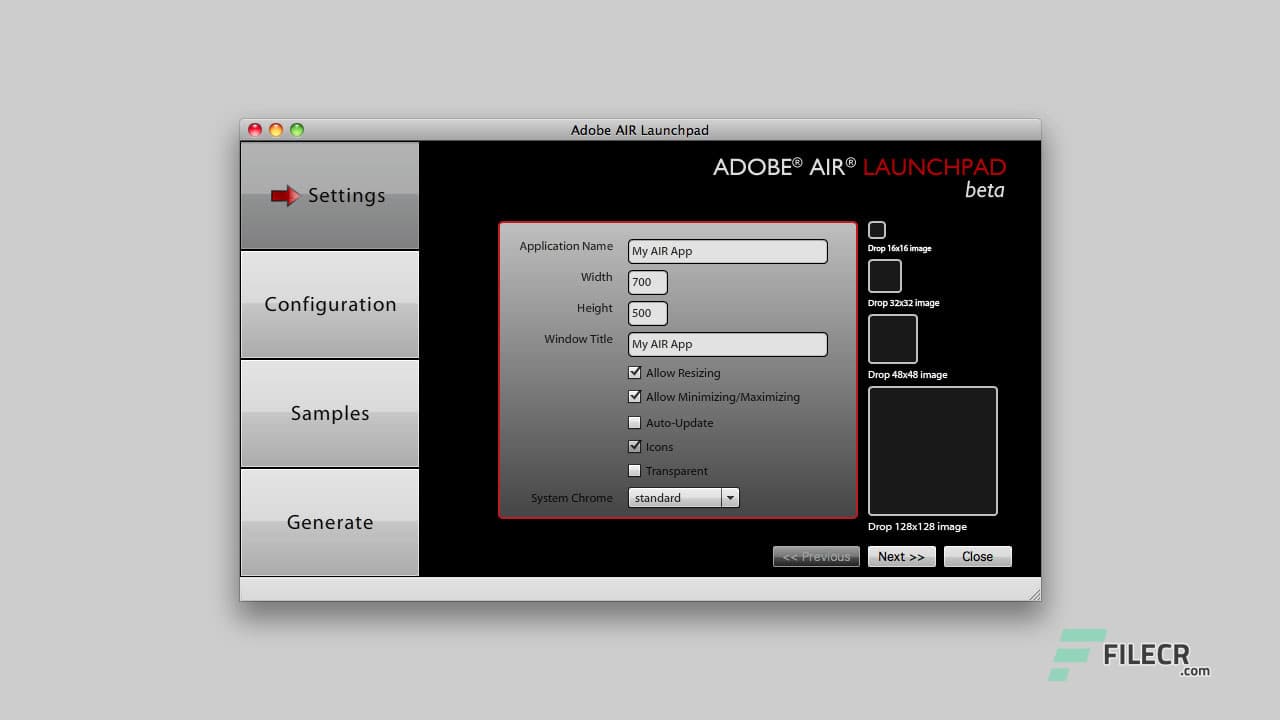Click the Previous button
Screen dimensions: 1280x720
[816, 556]
